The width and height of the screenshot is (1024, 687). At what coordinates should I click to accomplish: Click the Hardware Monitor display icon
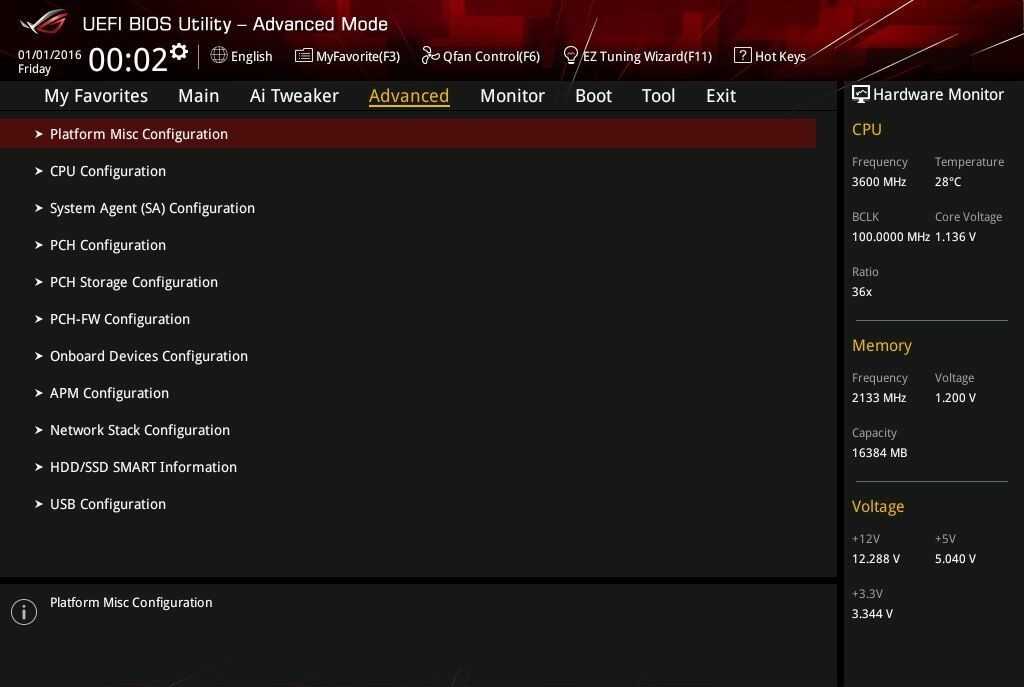point(860,94)
